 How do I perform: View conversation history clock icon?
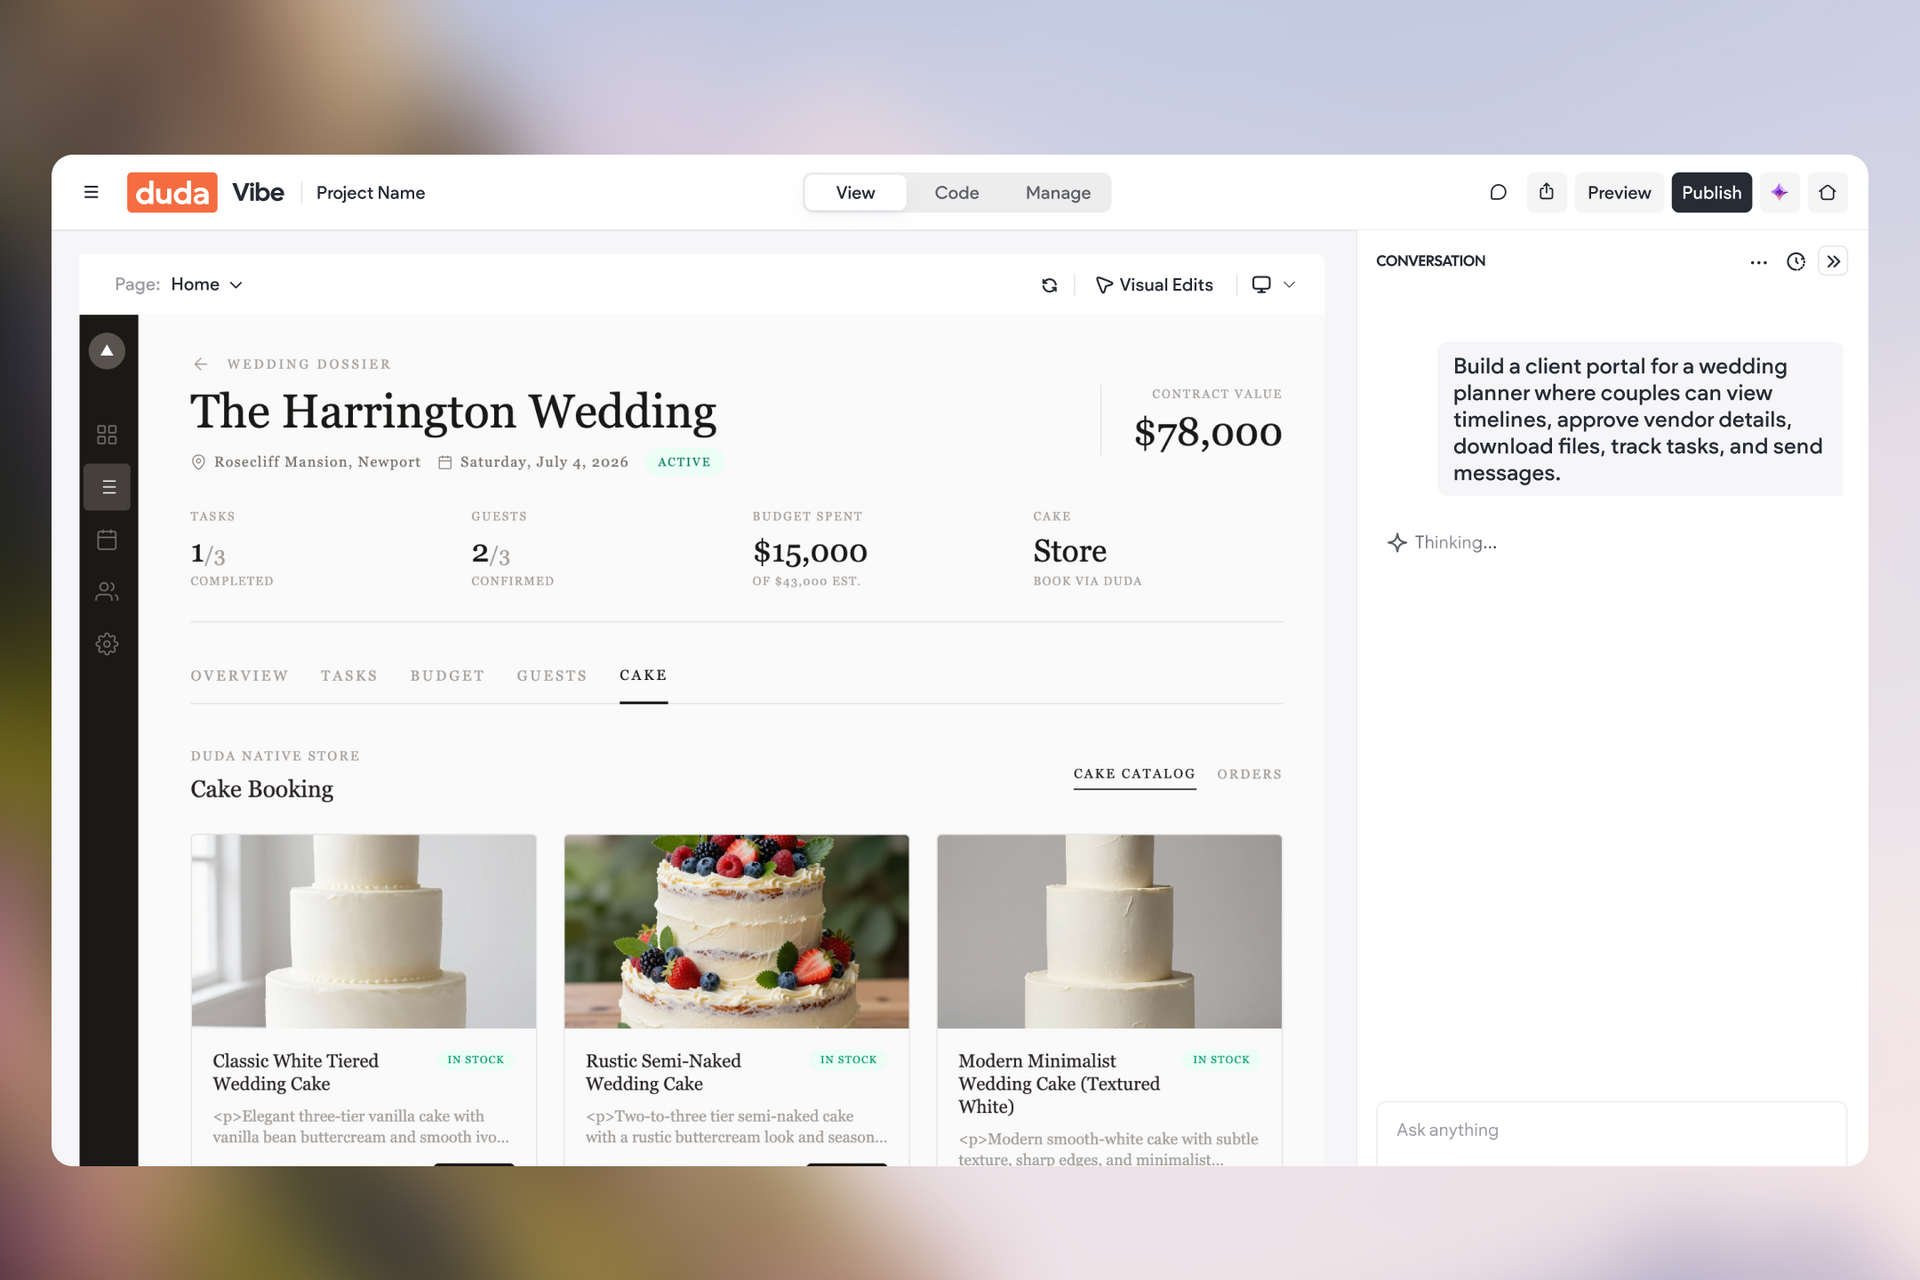click(1796, 262)
